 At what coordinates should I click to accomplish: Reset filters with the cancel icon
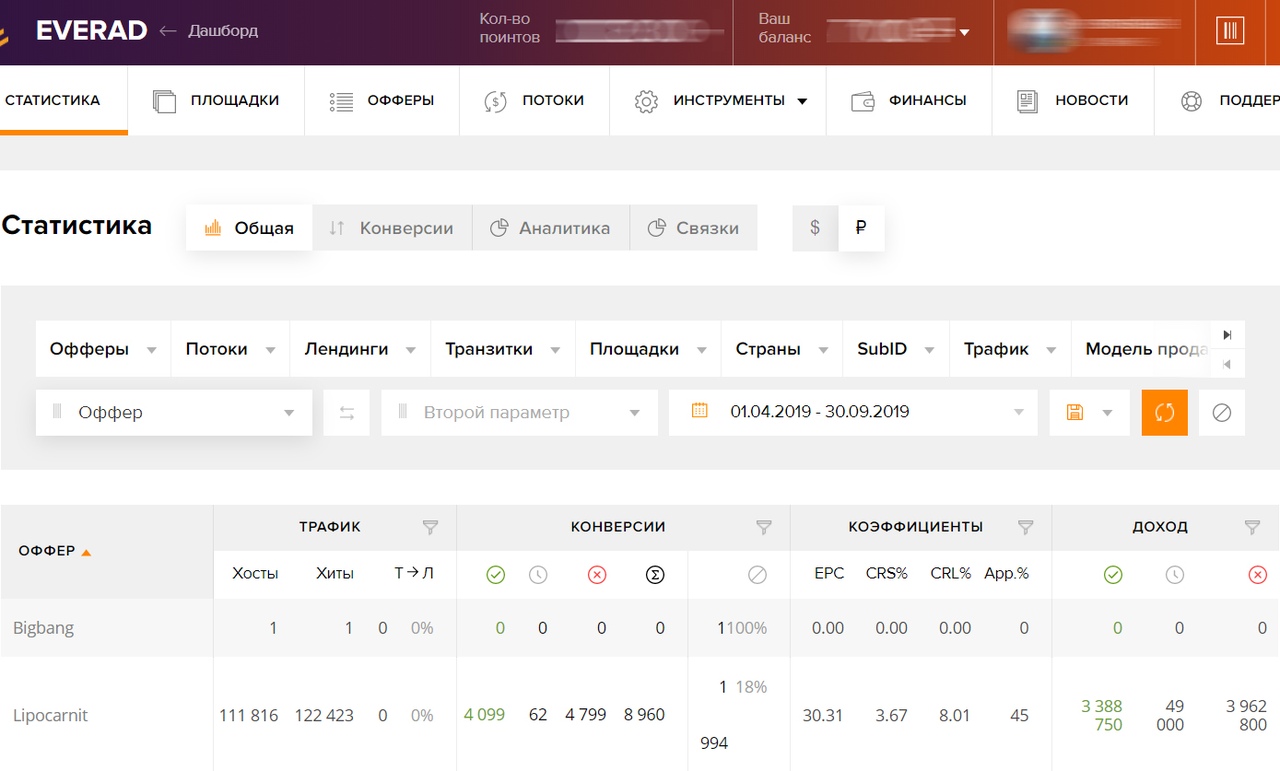click(1221, 412)
